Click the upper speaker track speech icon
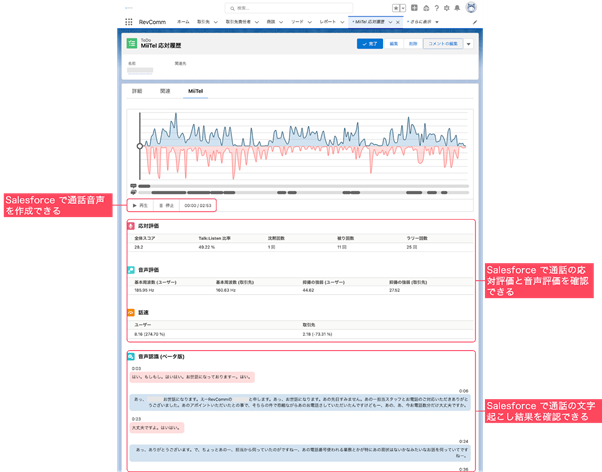The height and width of the screenshot is (472, 602). [x=133, y=186]
